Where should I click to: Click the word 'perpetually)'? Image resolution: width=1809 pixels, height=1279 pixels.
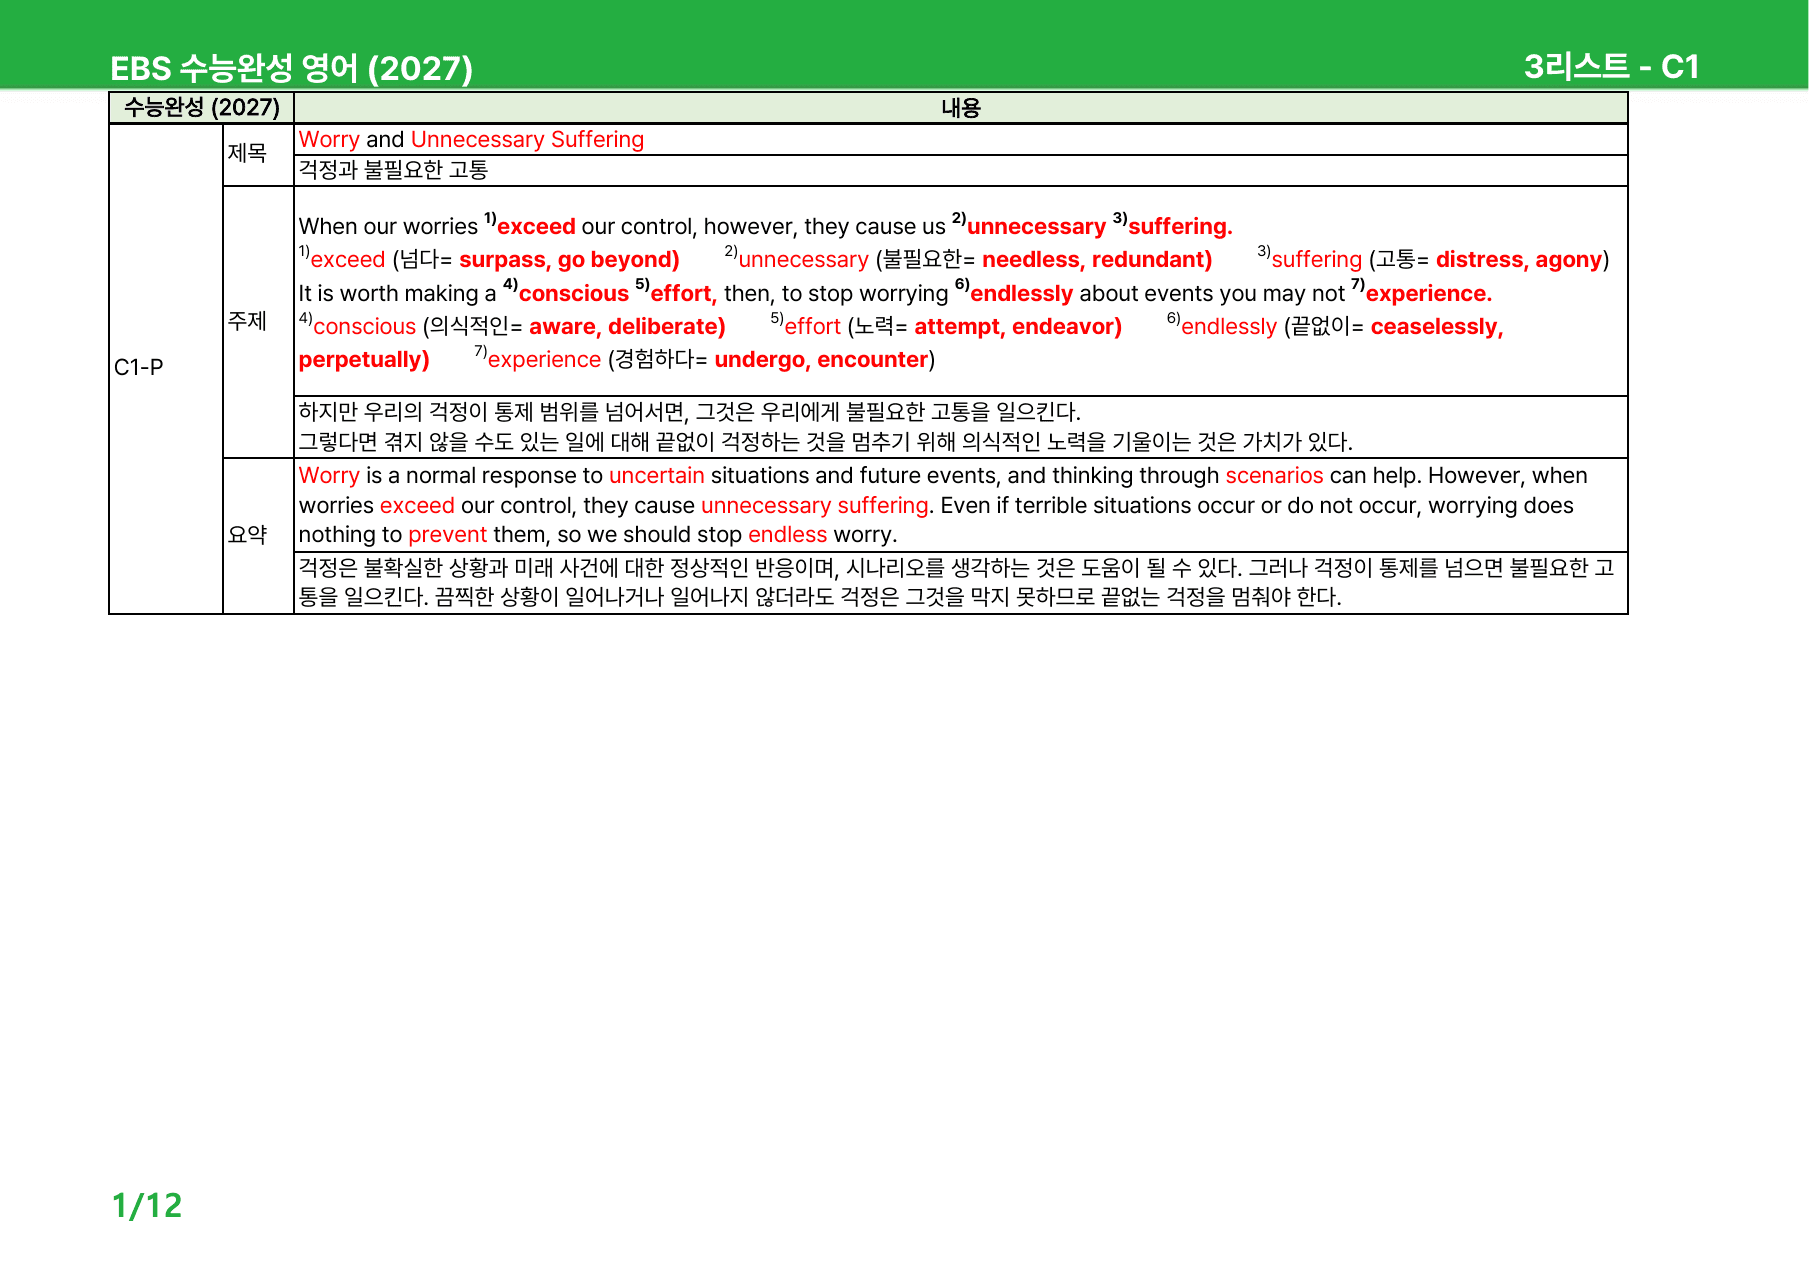(x=364, y=360)
